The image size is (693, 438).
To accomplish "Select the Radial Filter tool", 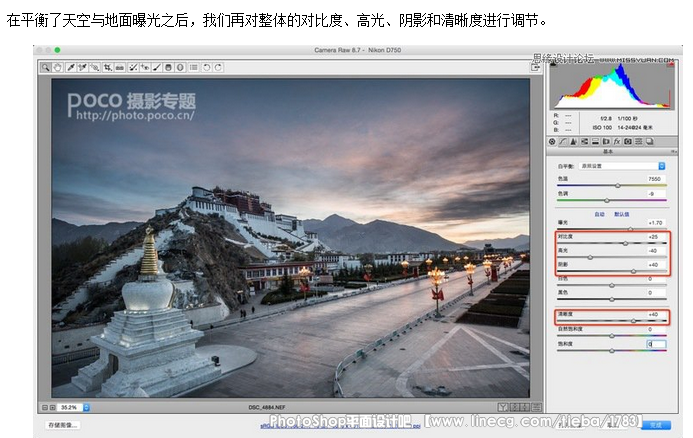I will (x=180, y=67).
